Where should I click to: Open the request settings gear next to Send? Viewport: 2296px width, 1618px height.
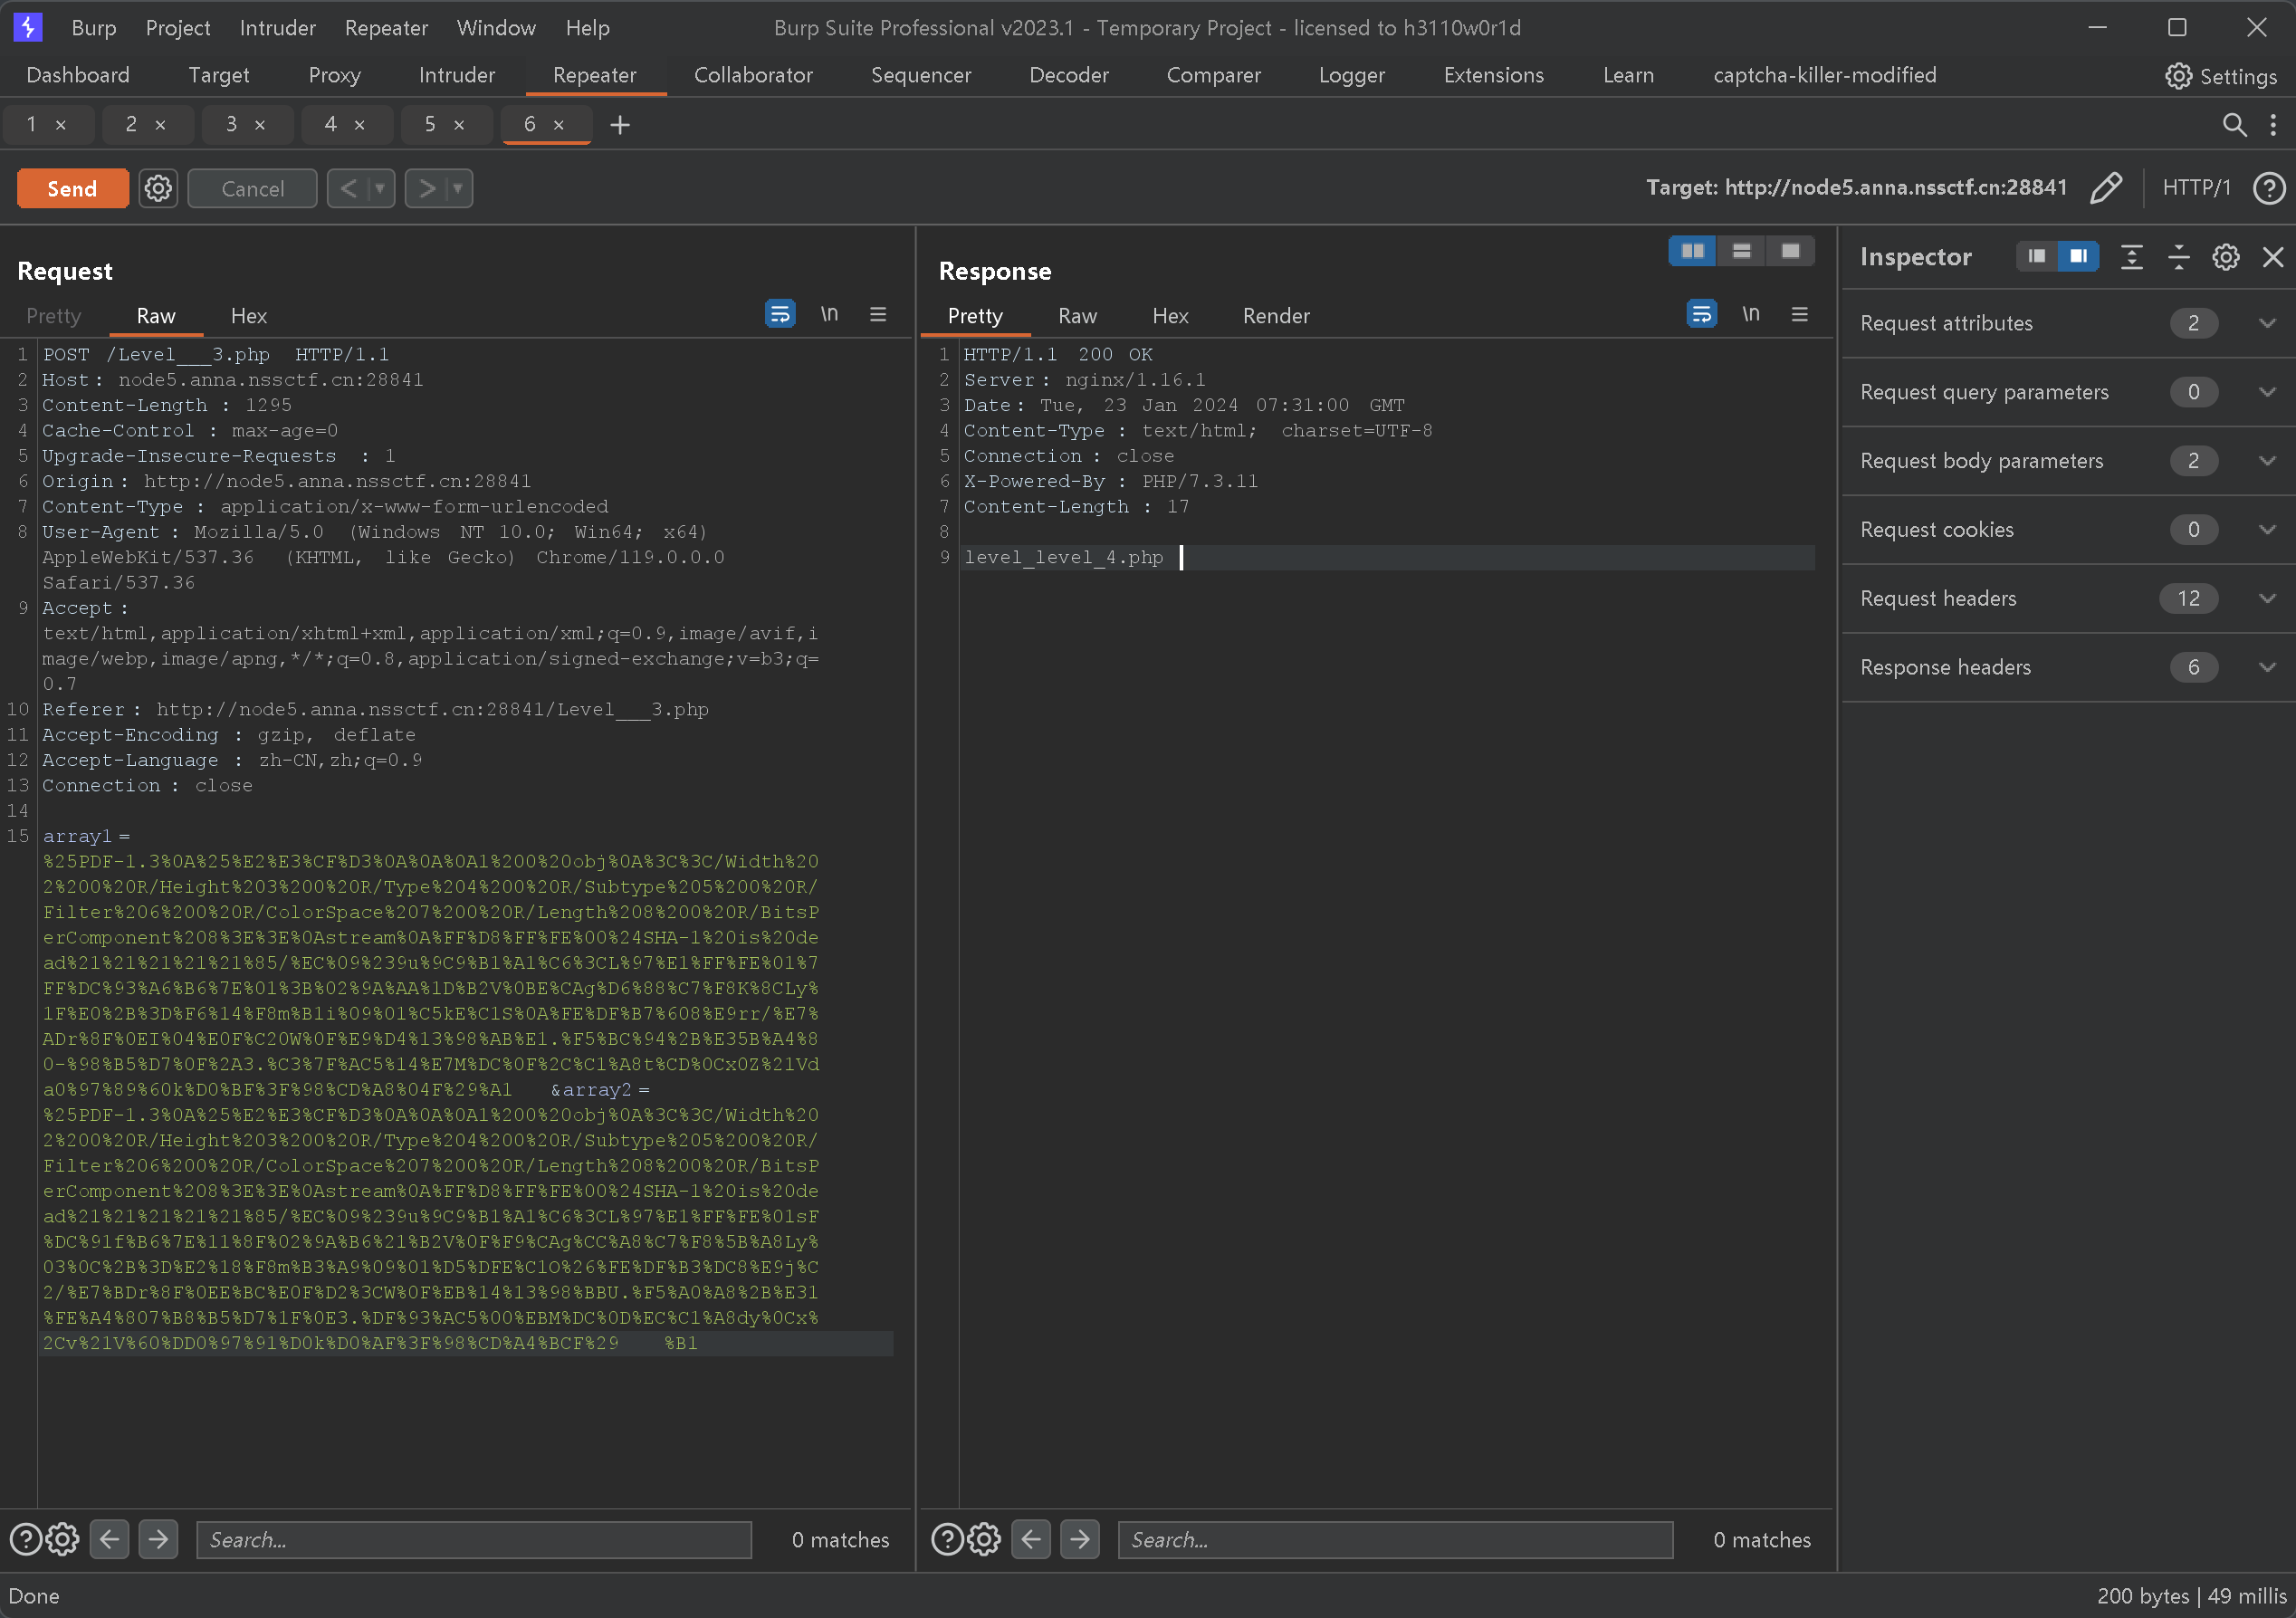pos(158,188)
